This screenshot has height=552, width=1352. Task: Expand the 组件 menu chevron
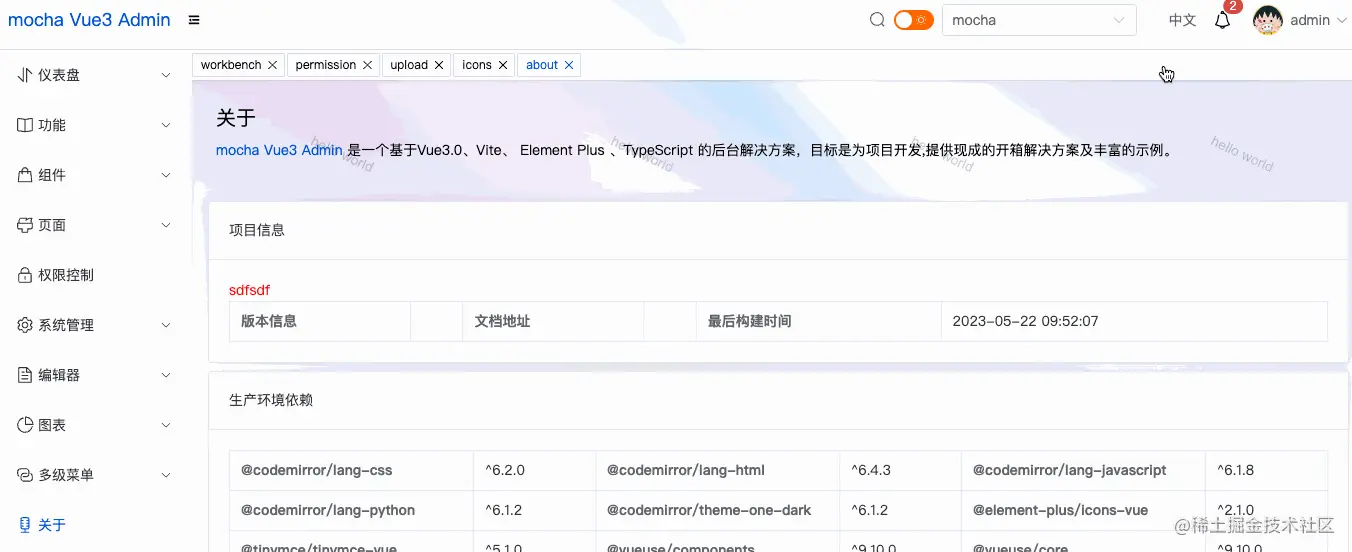click(x=166, y=175)
